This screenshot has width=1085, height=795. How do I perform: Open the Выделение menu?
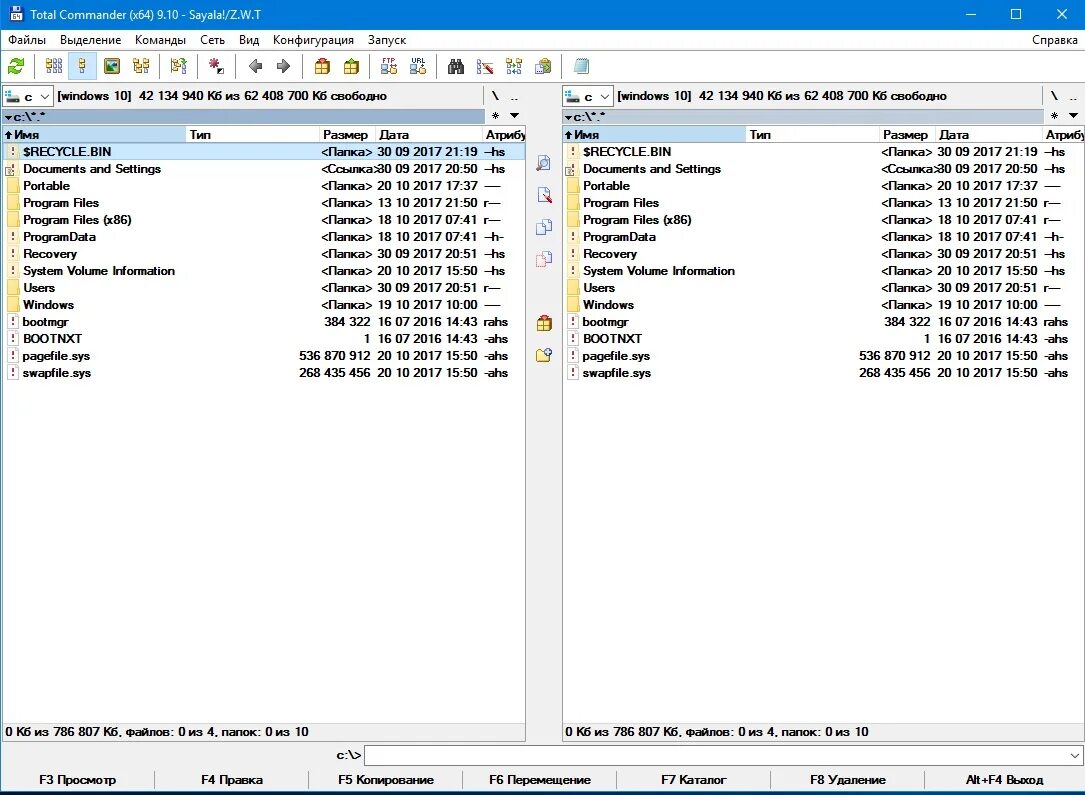pos(91,40)
